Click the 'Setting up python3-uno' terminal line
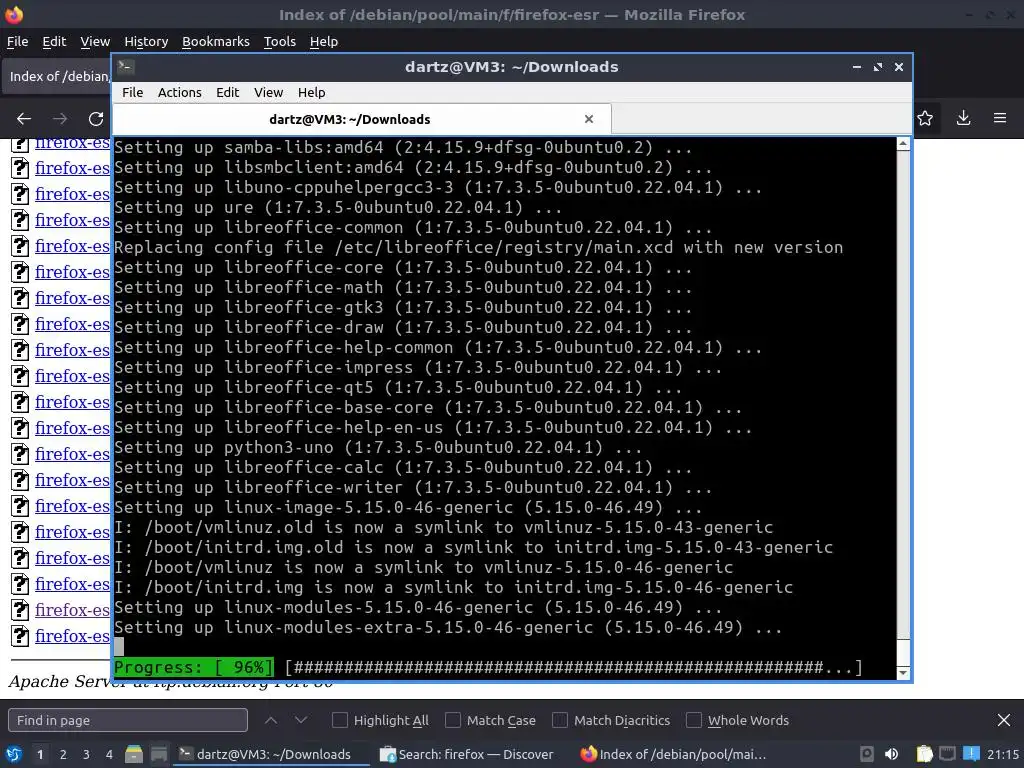 [378, 447]
